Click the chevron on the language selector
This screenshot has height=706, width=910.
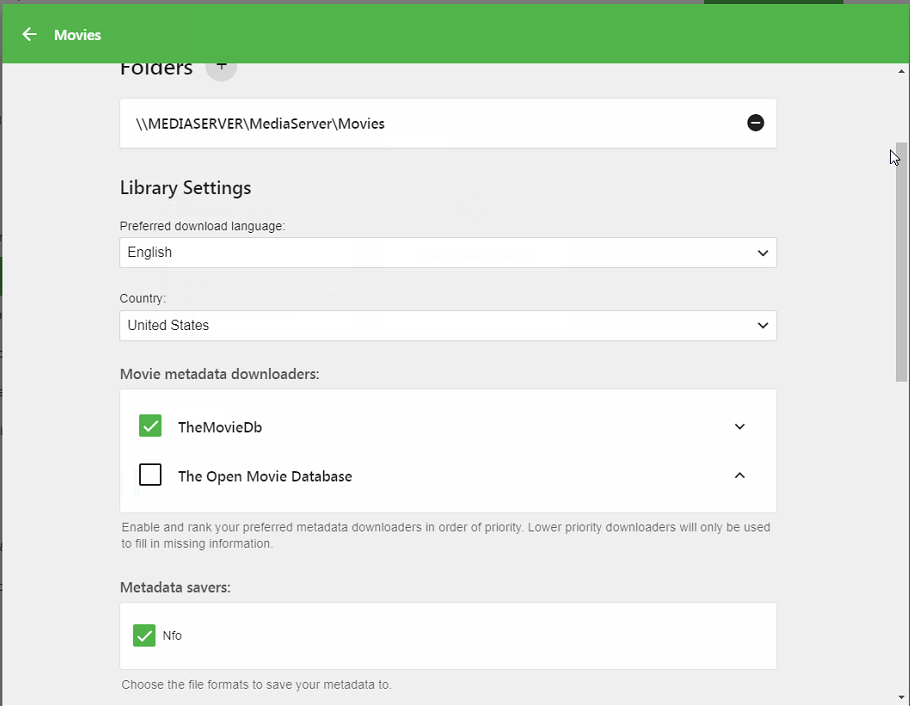click(x=763, y=253)
